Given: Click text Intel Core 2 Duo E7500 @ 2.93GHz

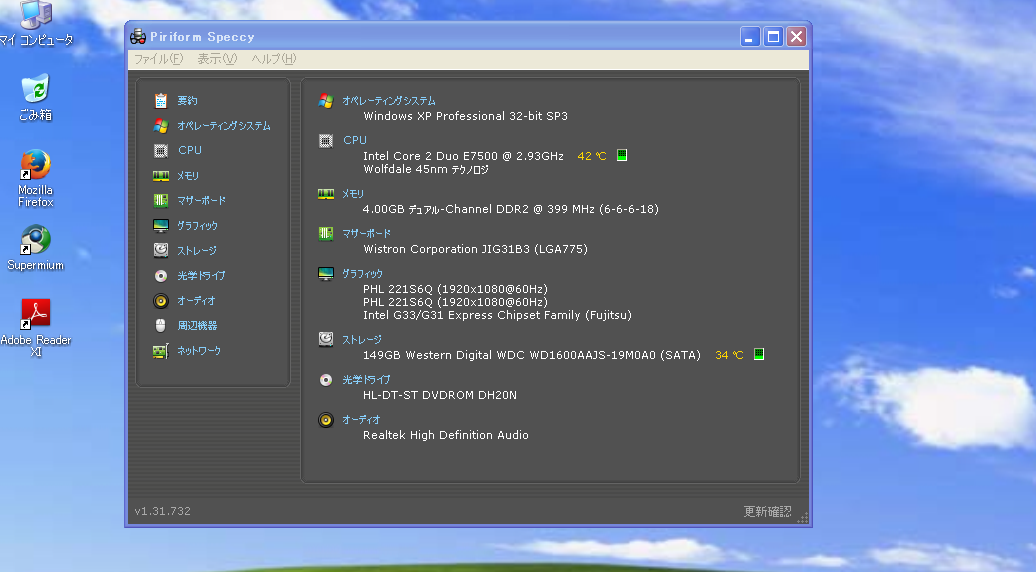Looking at the screenshot, I should pos(463,156).
